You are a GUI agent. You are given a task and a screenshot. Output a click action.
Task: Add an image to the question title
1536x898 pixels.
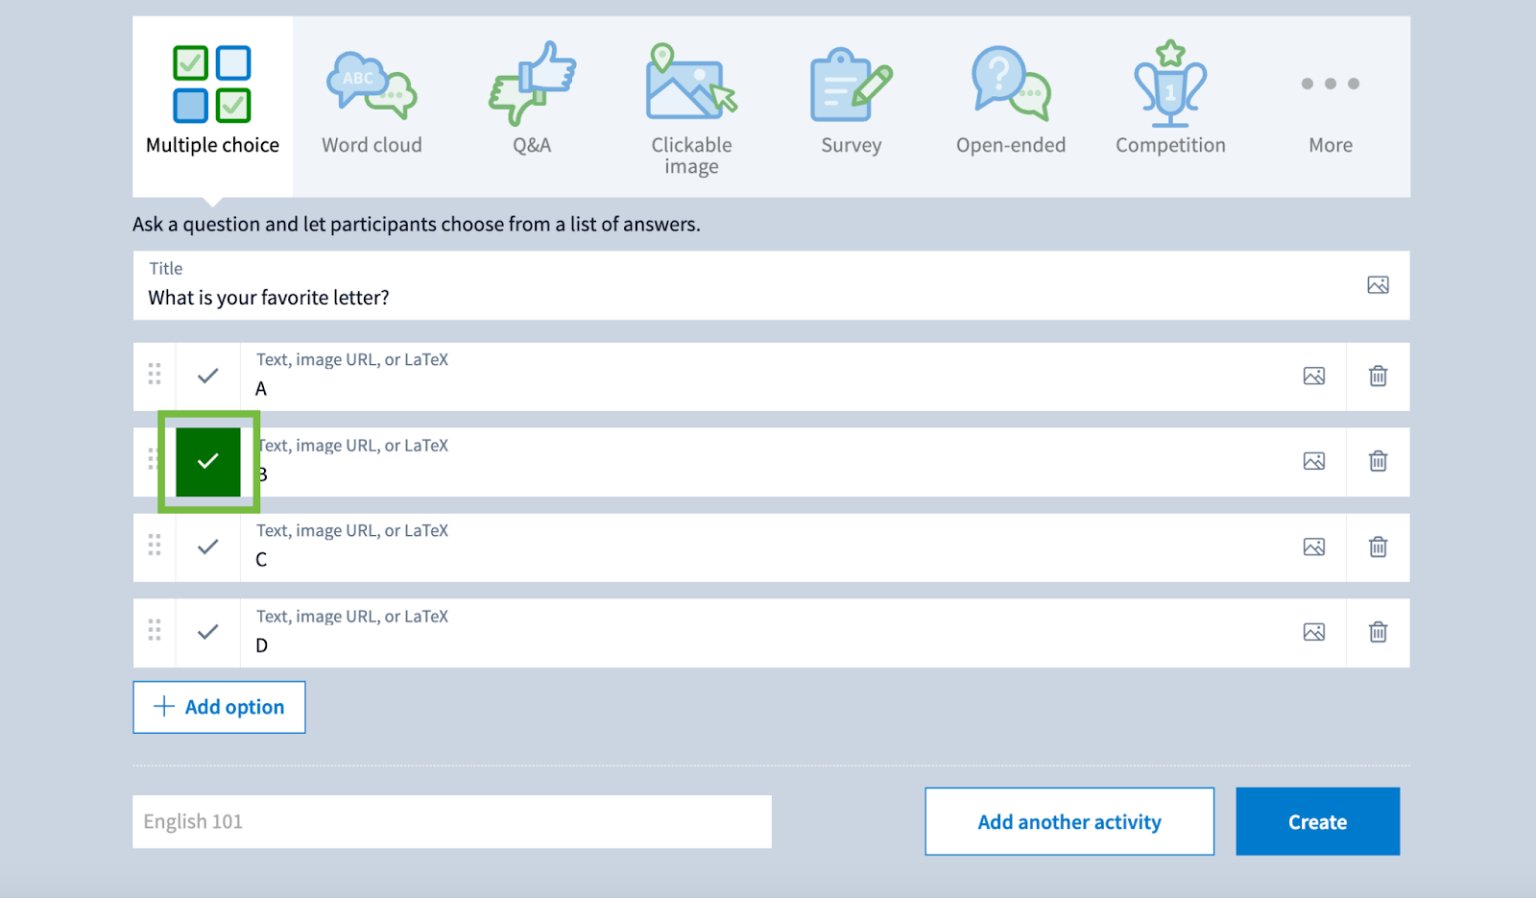(x=1378, y=285)
